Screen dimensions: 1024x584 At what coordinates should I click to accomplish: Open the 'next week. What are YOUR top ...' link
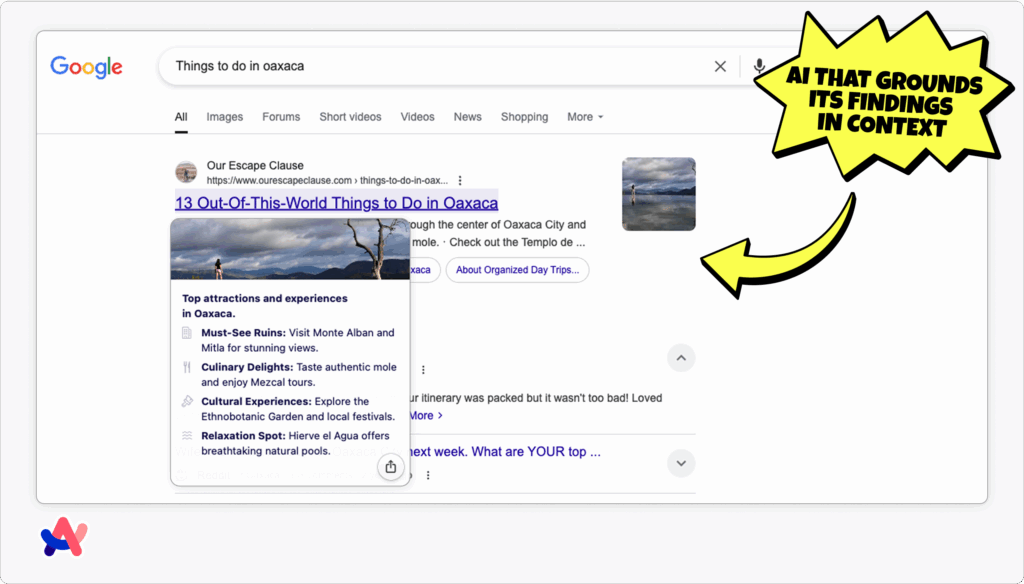pyautogui.click(x=505, y=452)
